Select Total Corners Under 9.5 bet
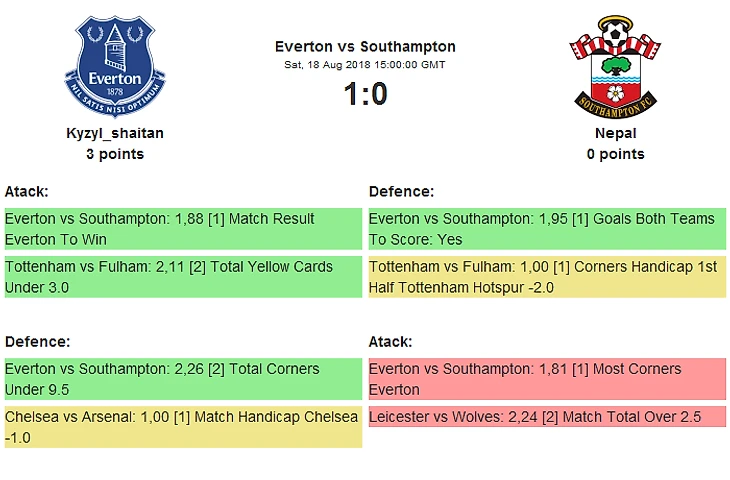Image resolution: width=730 pixels, height=480 pixels. 182,379
